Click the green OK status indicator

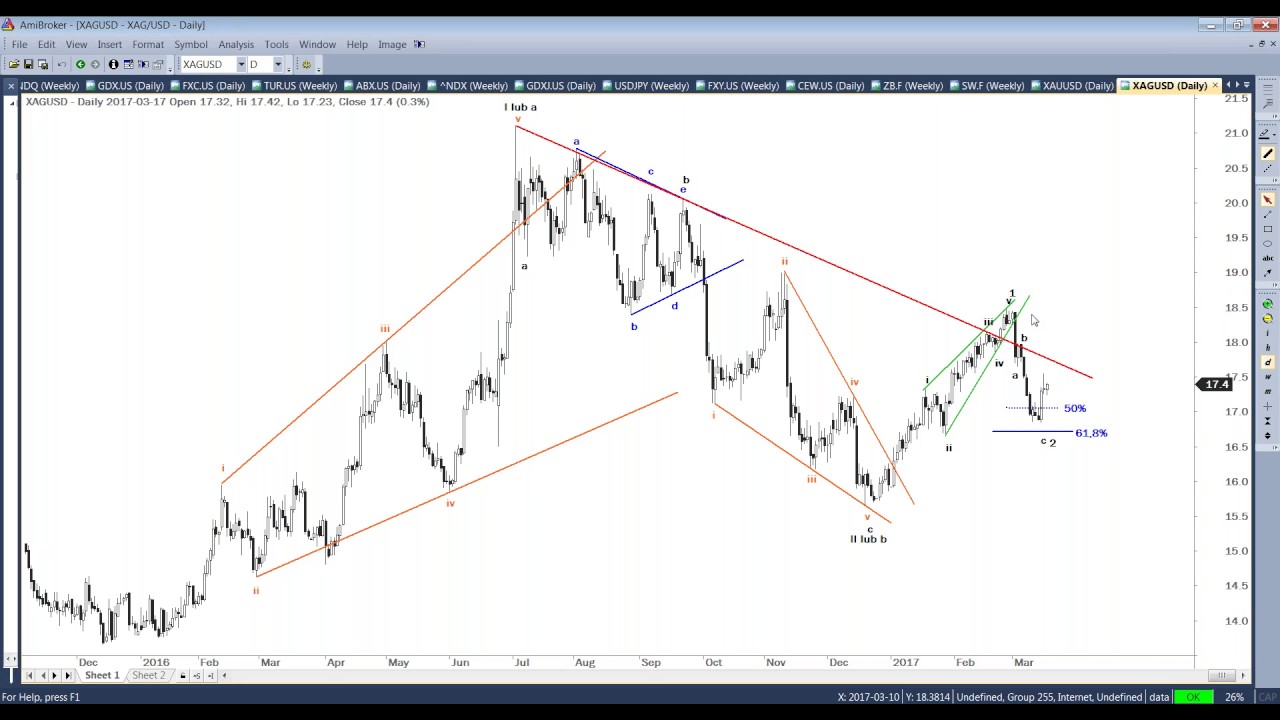(1193, 697)
